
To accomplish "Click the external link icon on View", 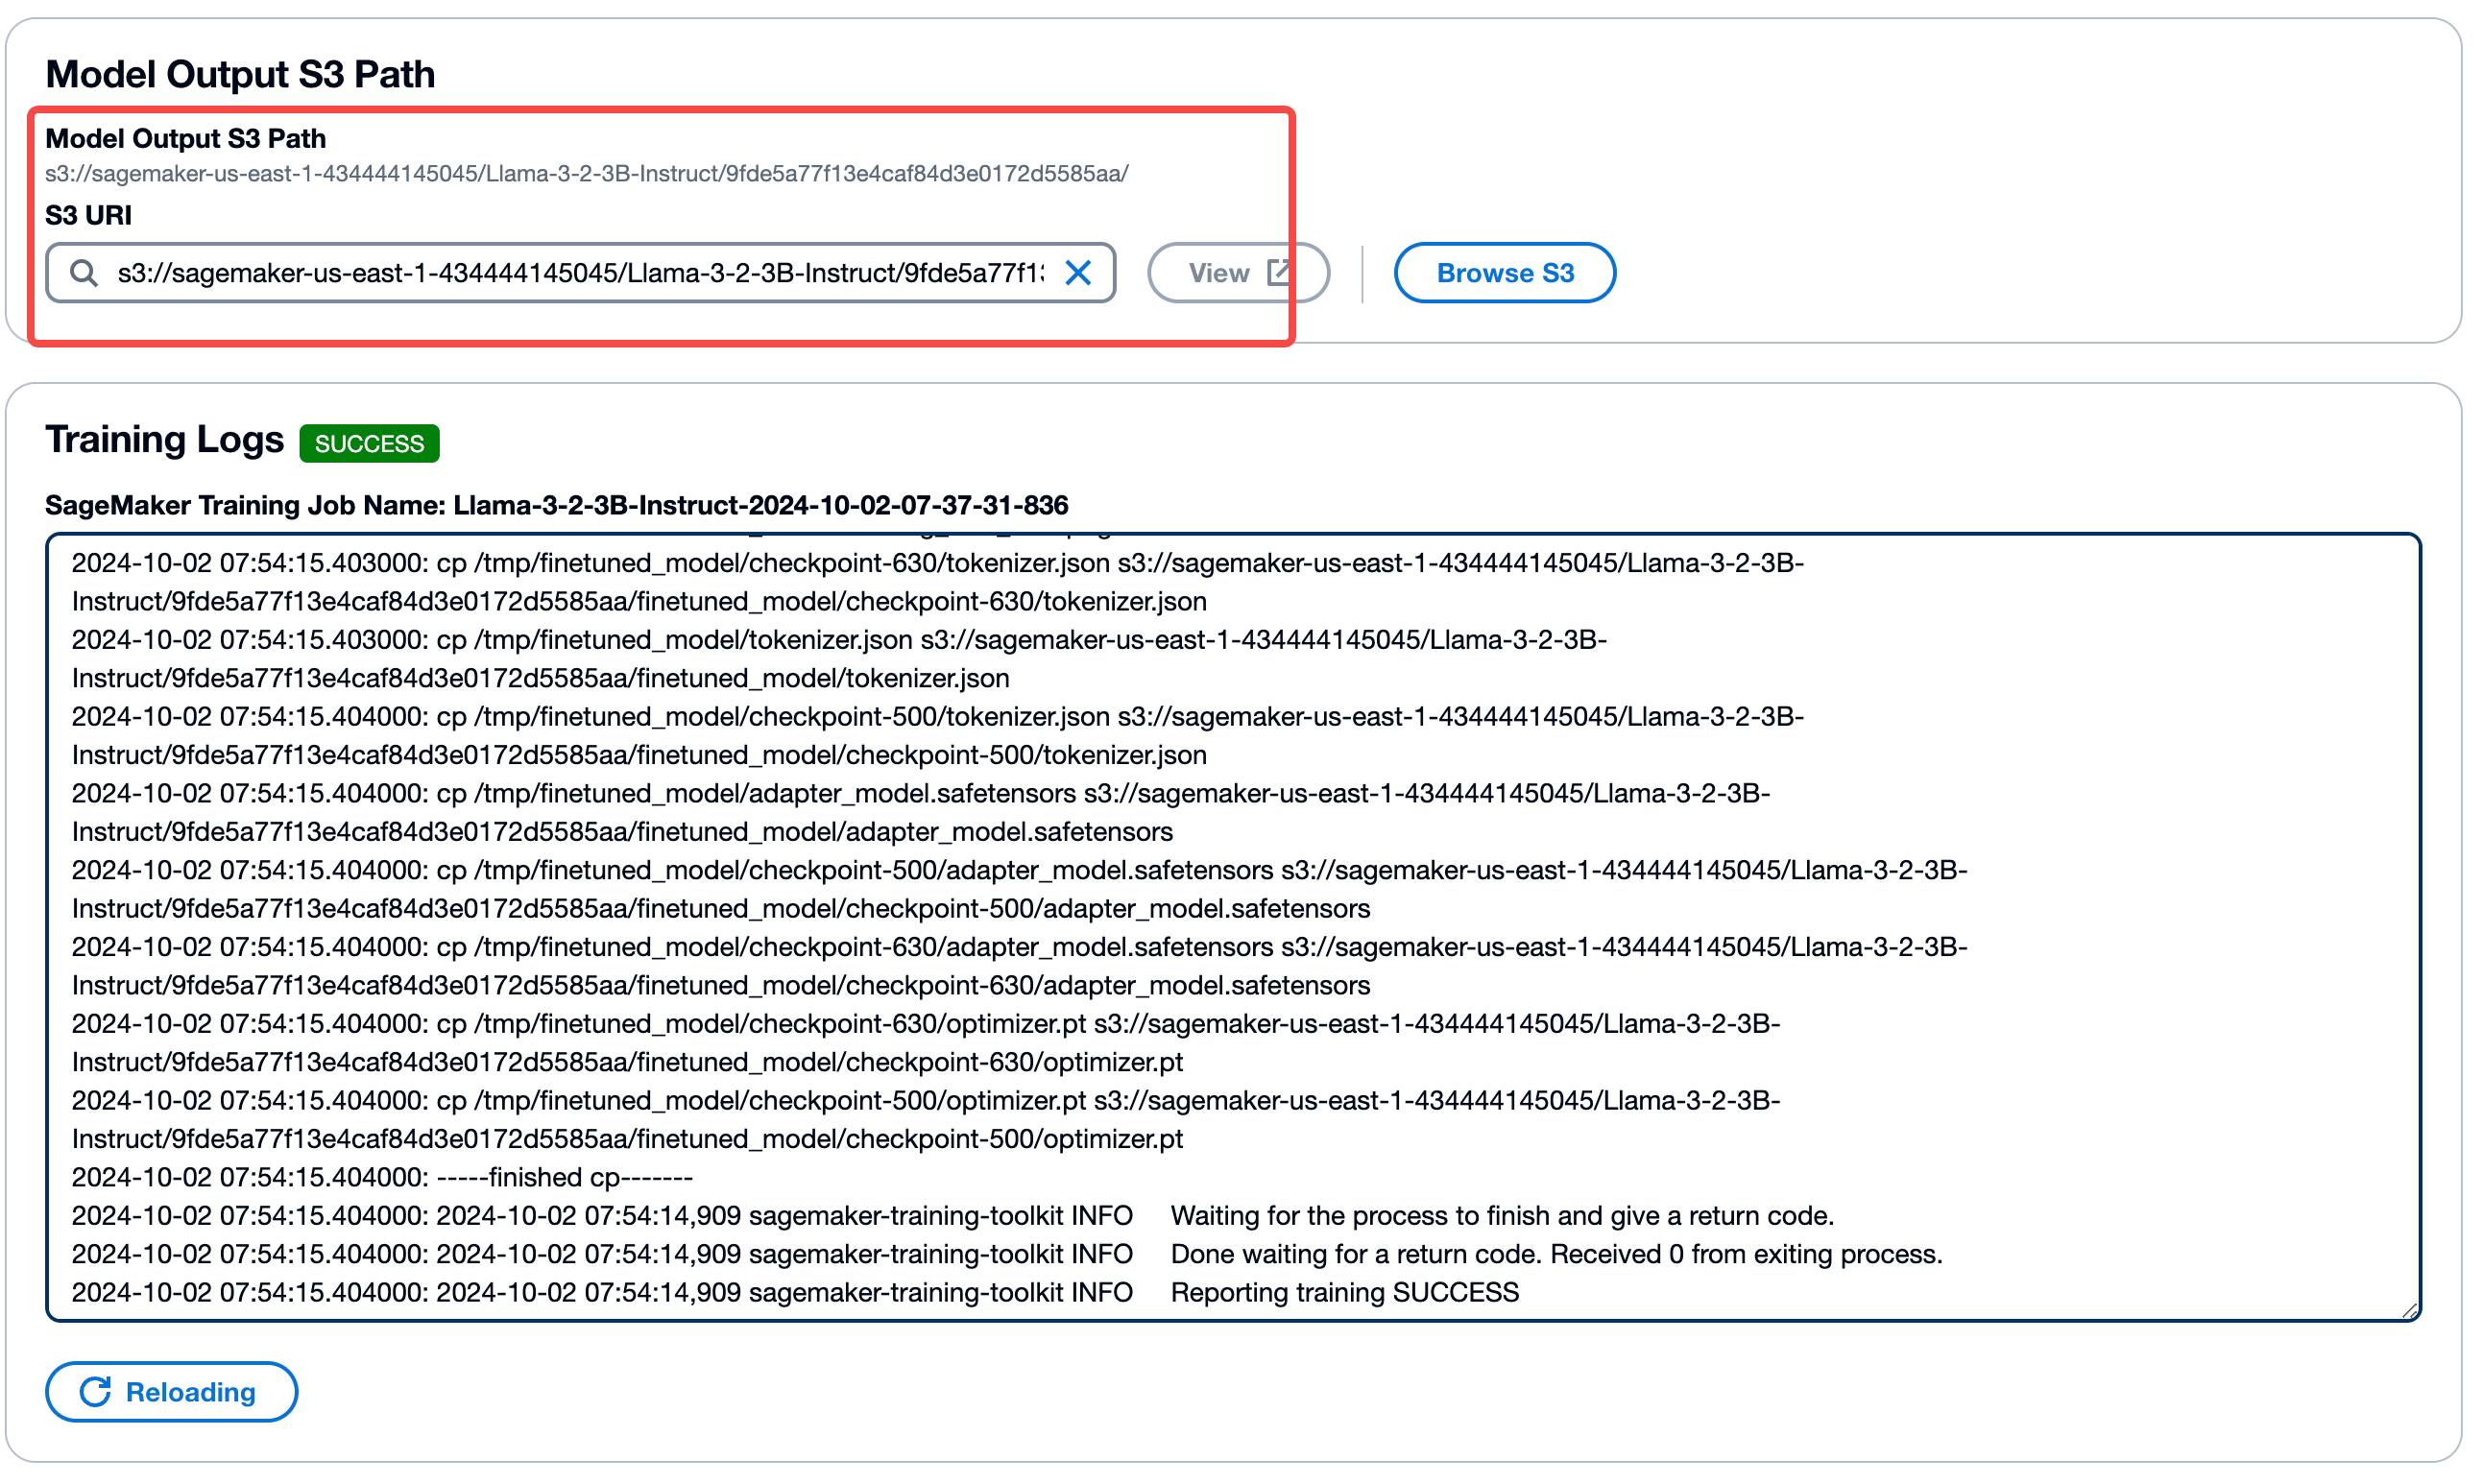I will 1278,272.
